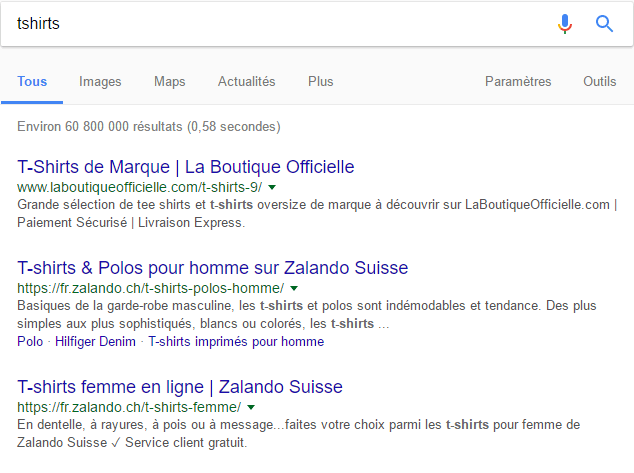
Task: Click the blue magnifying glass search icon
Action: pyautogui.click(x=604, y=24)
